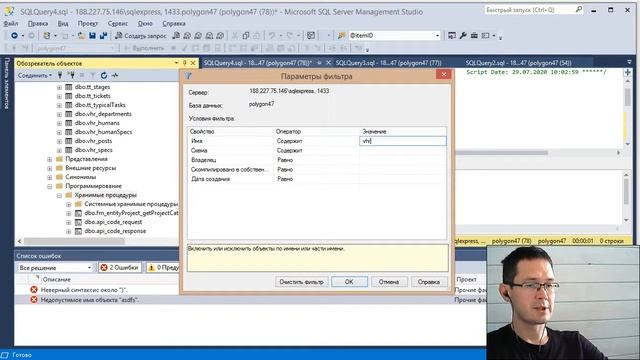Open the Файл menu

[x=11, y=24]
